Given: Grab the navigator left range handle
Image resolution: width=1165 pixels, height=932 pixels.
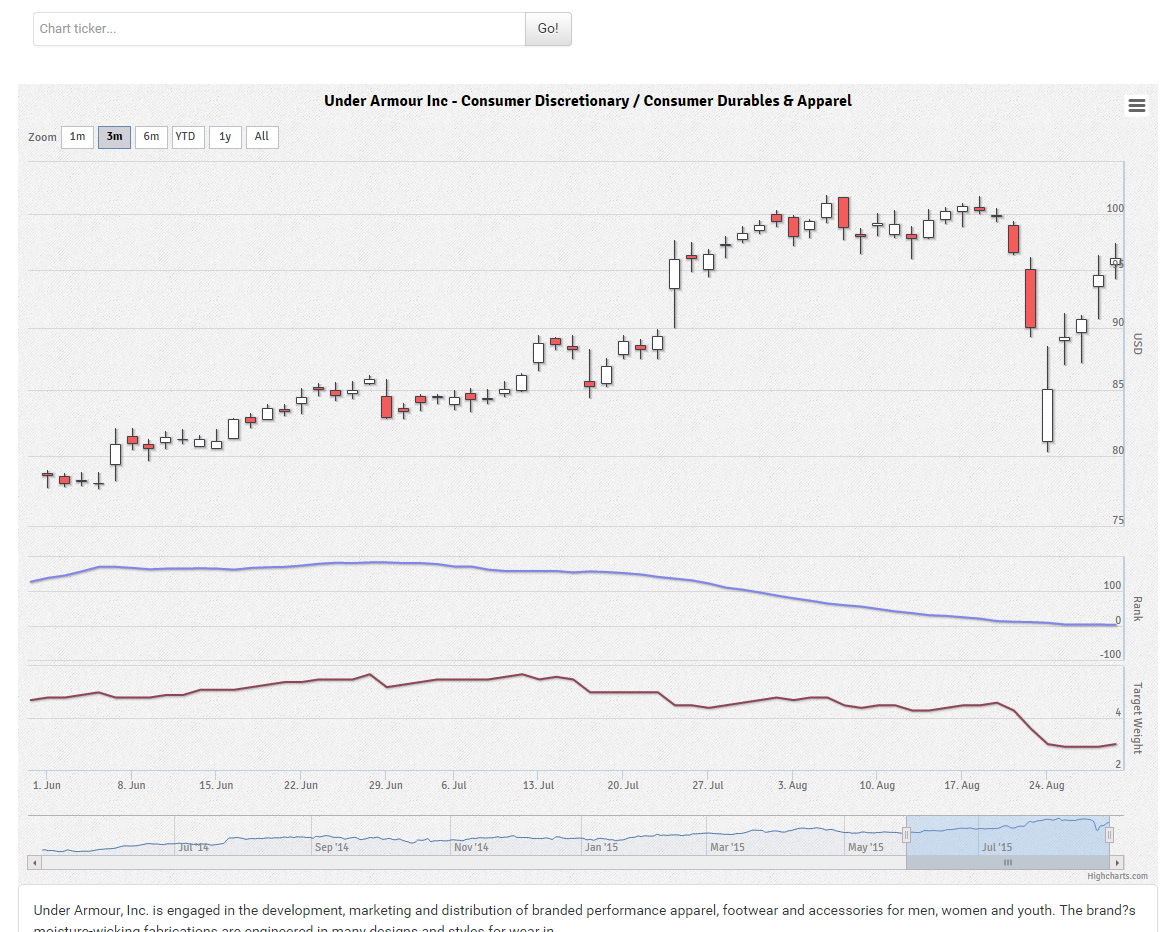Looking at the screenshot, I should [x=906, y=835].
